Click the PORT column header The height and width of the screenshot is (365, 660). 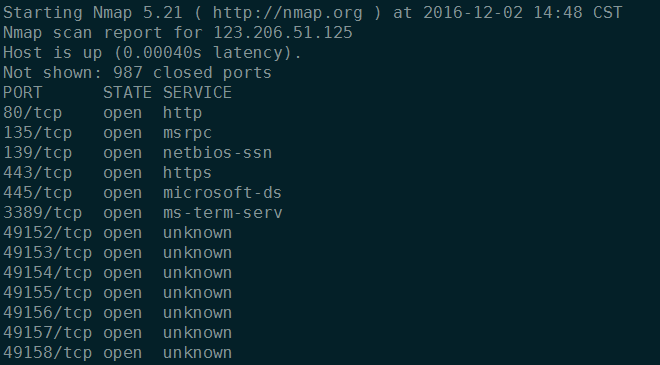pos(23,93)
